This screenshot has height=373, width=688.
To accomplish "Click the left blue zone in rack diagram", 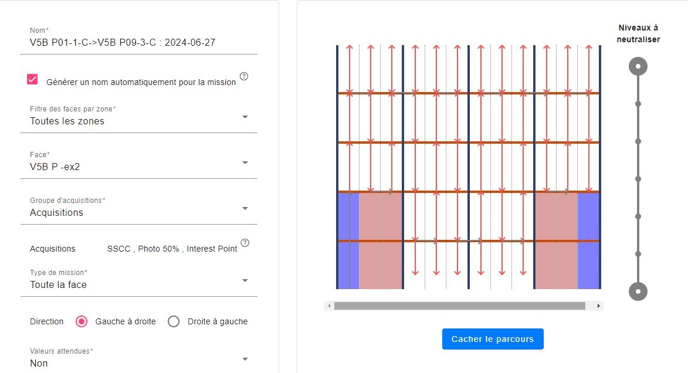I will pos(348,240).
